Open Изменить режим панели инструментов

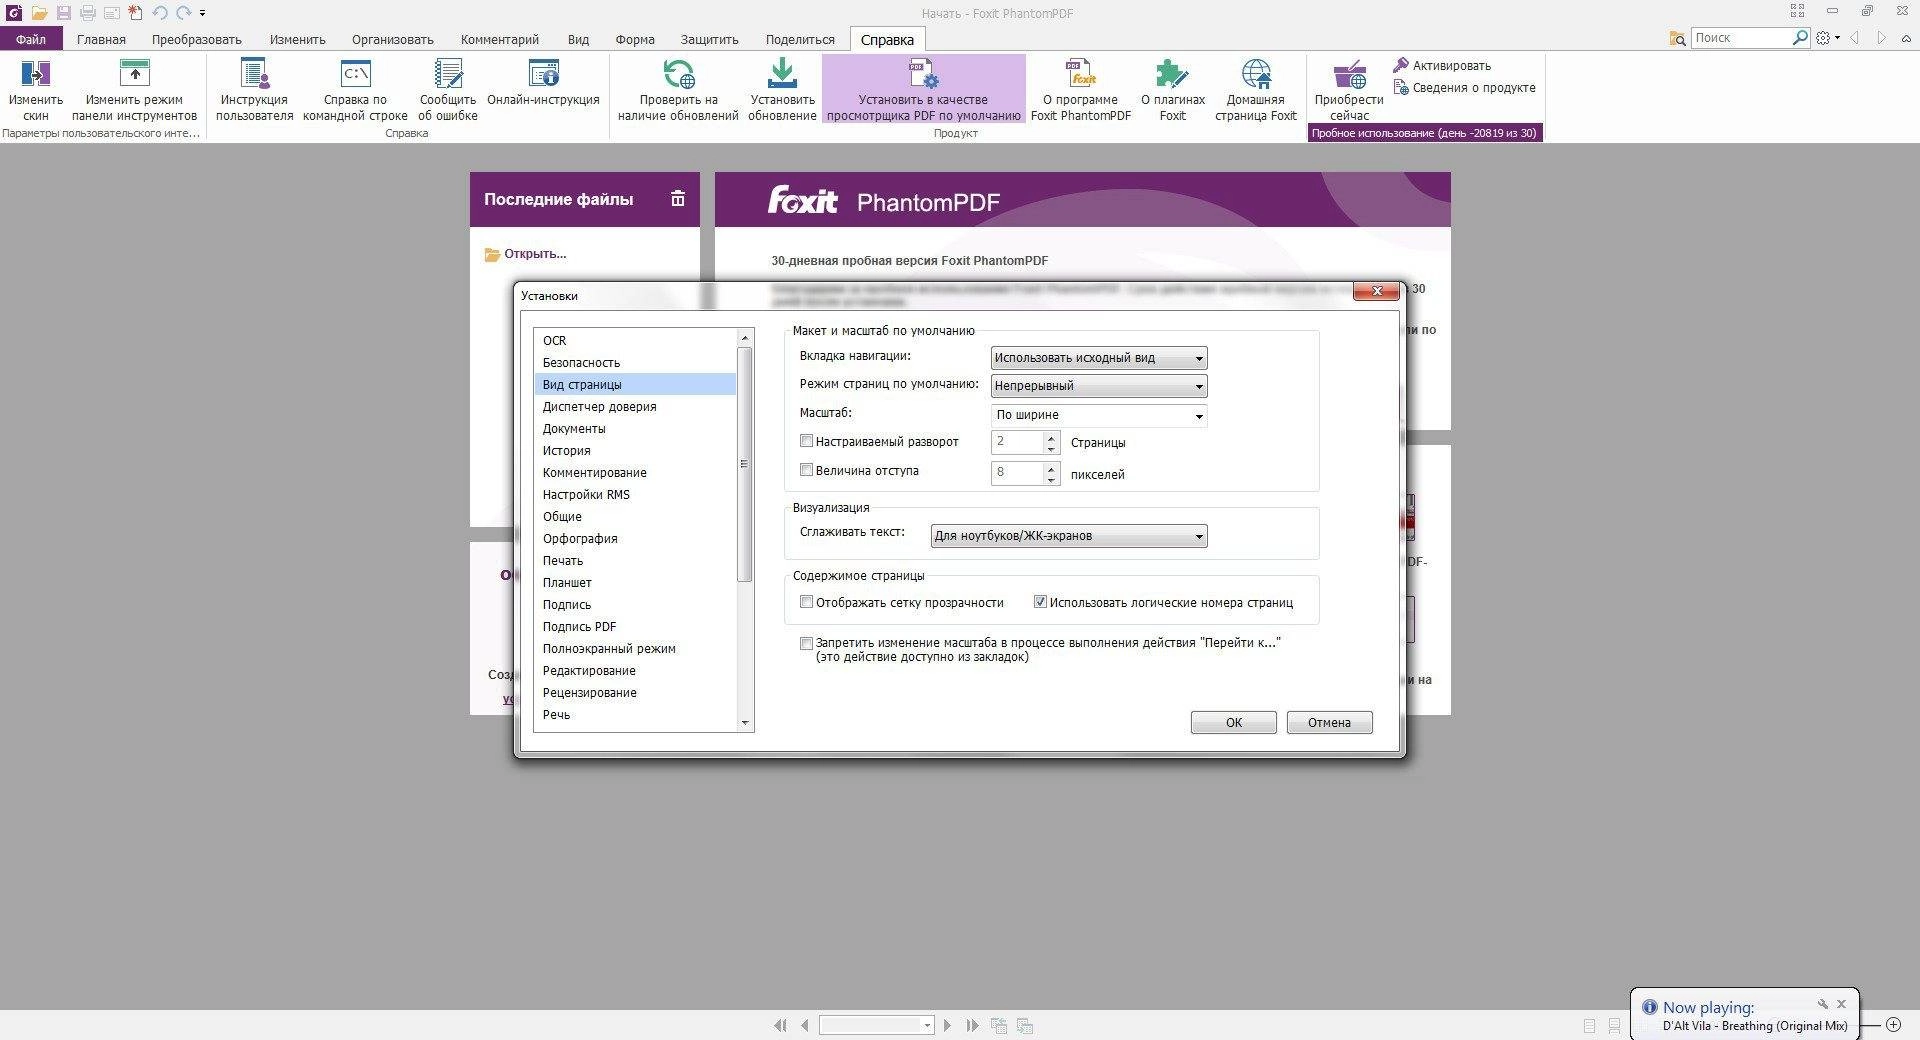[134, 90]
